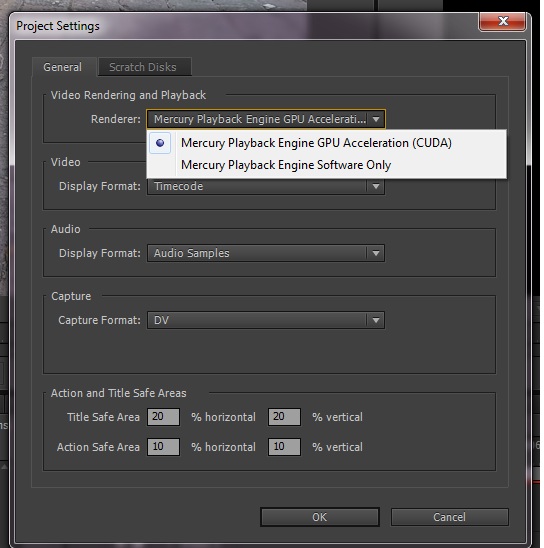Screen dimensions: 544x548
Task: Open the Renderer combo box field
Action: 266,119
